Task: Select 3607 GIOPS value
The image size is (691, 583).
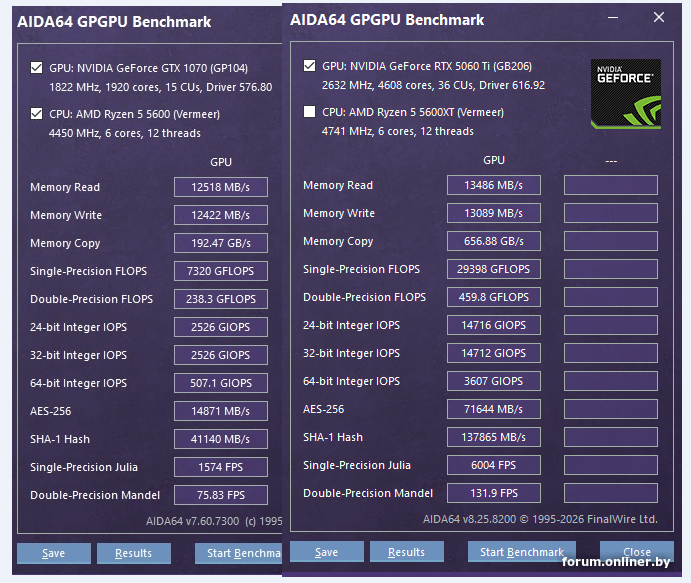Action: coord(494,381)
